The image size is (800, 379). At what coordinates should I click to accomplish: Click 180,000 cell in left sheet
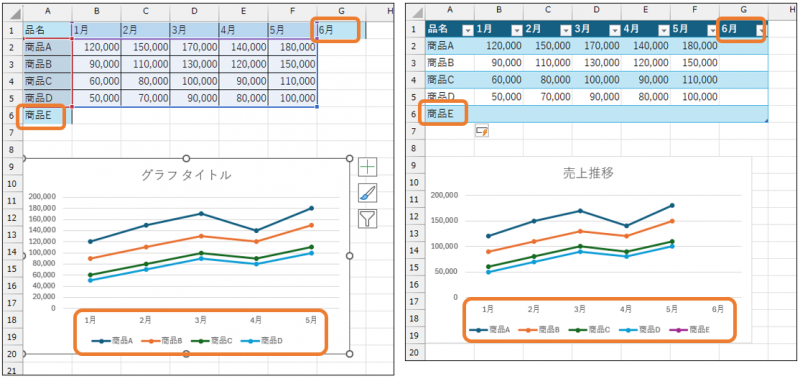coord(292,47)
